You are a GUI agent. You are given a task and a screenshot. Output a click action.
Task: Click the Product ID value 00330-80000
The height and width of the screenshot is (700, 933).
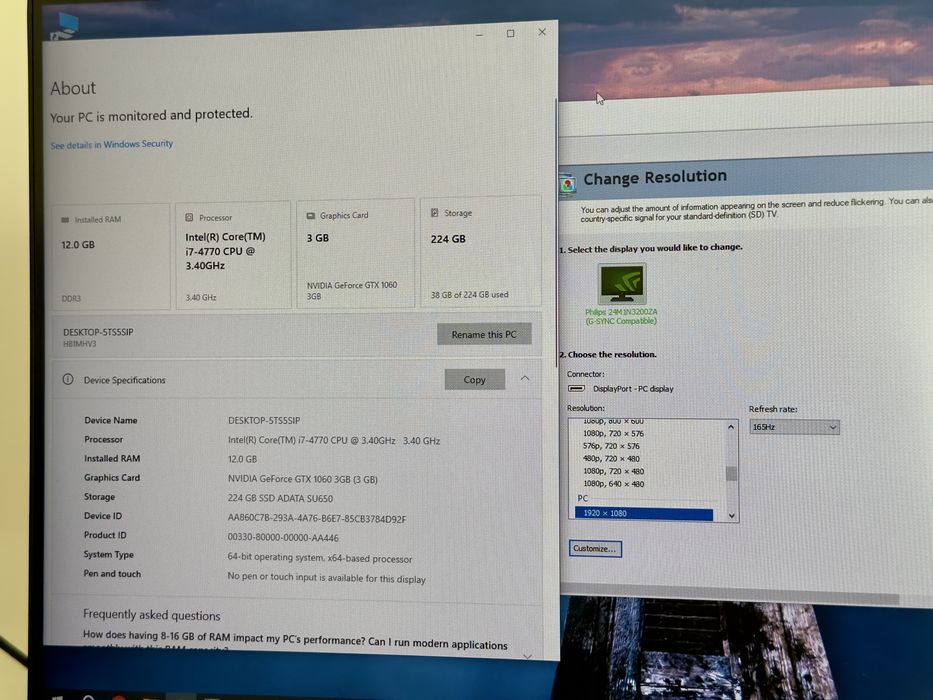pos(283,537)
